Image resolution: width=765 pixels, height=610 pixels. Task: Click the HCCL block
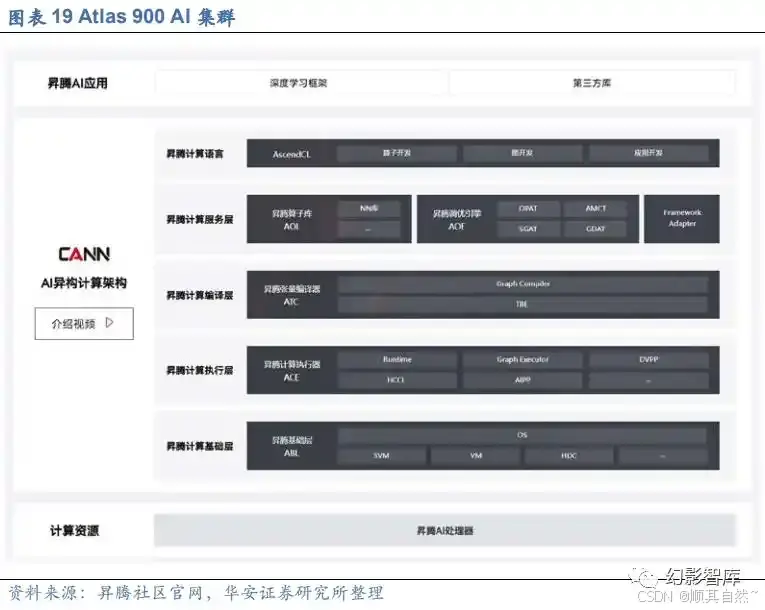point(396,380)
